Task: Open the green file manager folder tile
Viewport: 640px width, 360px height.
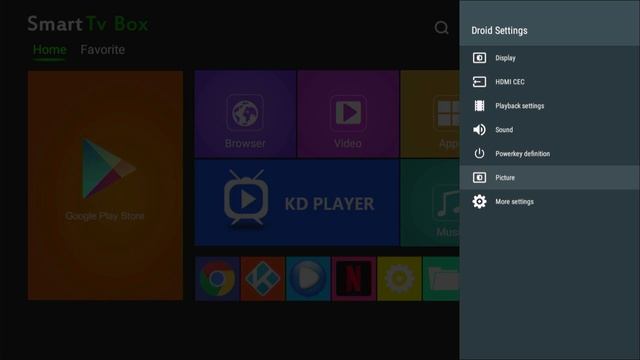Action: (441, 279)
